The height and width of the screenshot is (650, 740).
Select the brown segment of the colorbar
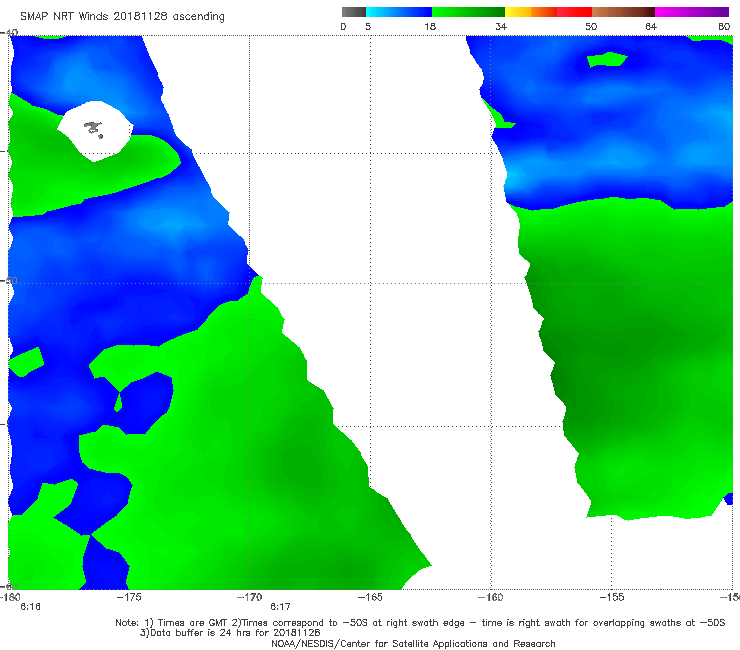point(623,12)
